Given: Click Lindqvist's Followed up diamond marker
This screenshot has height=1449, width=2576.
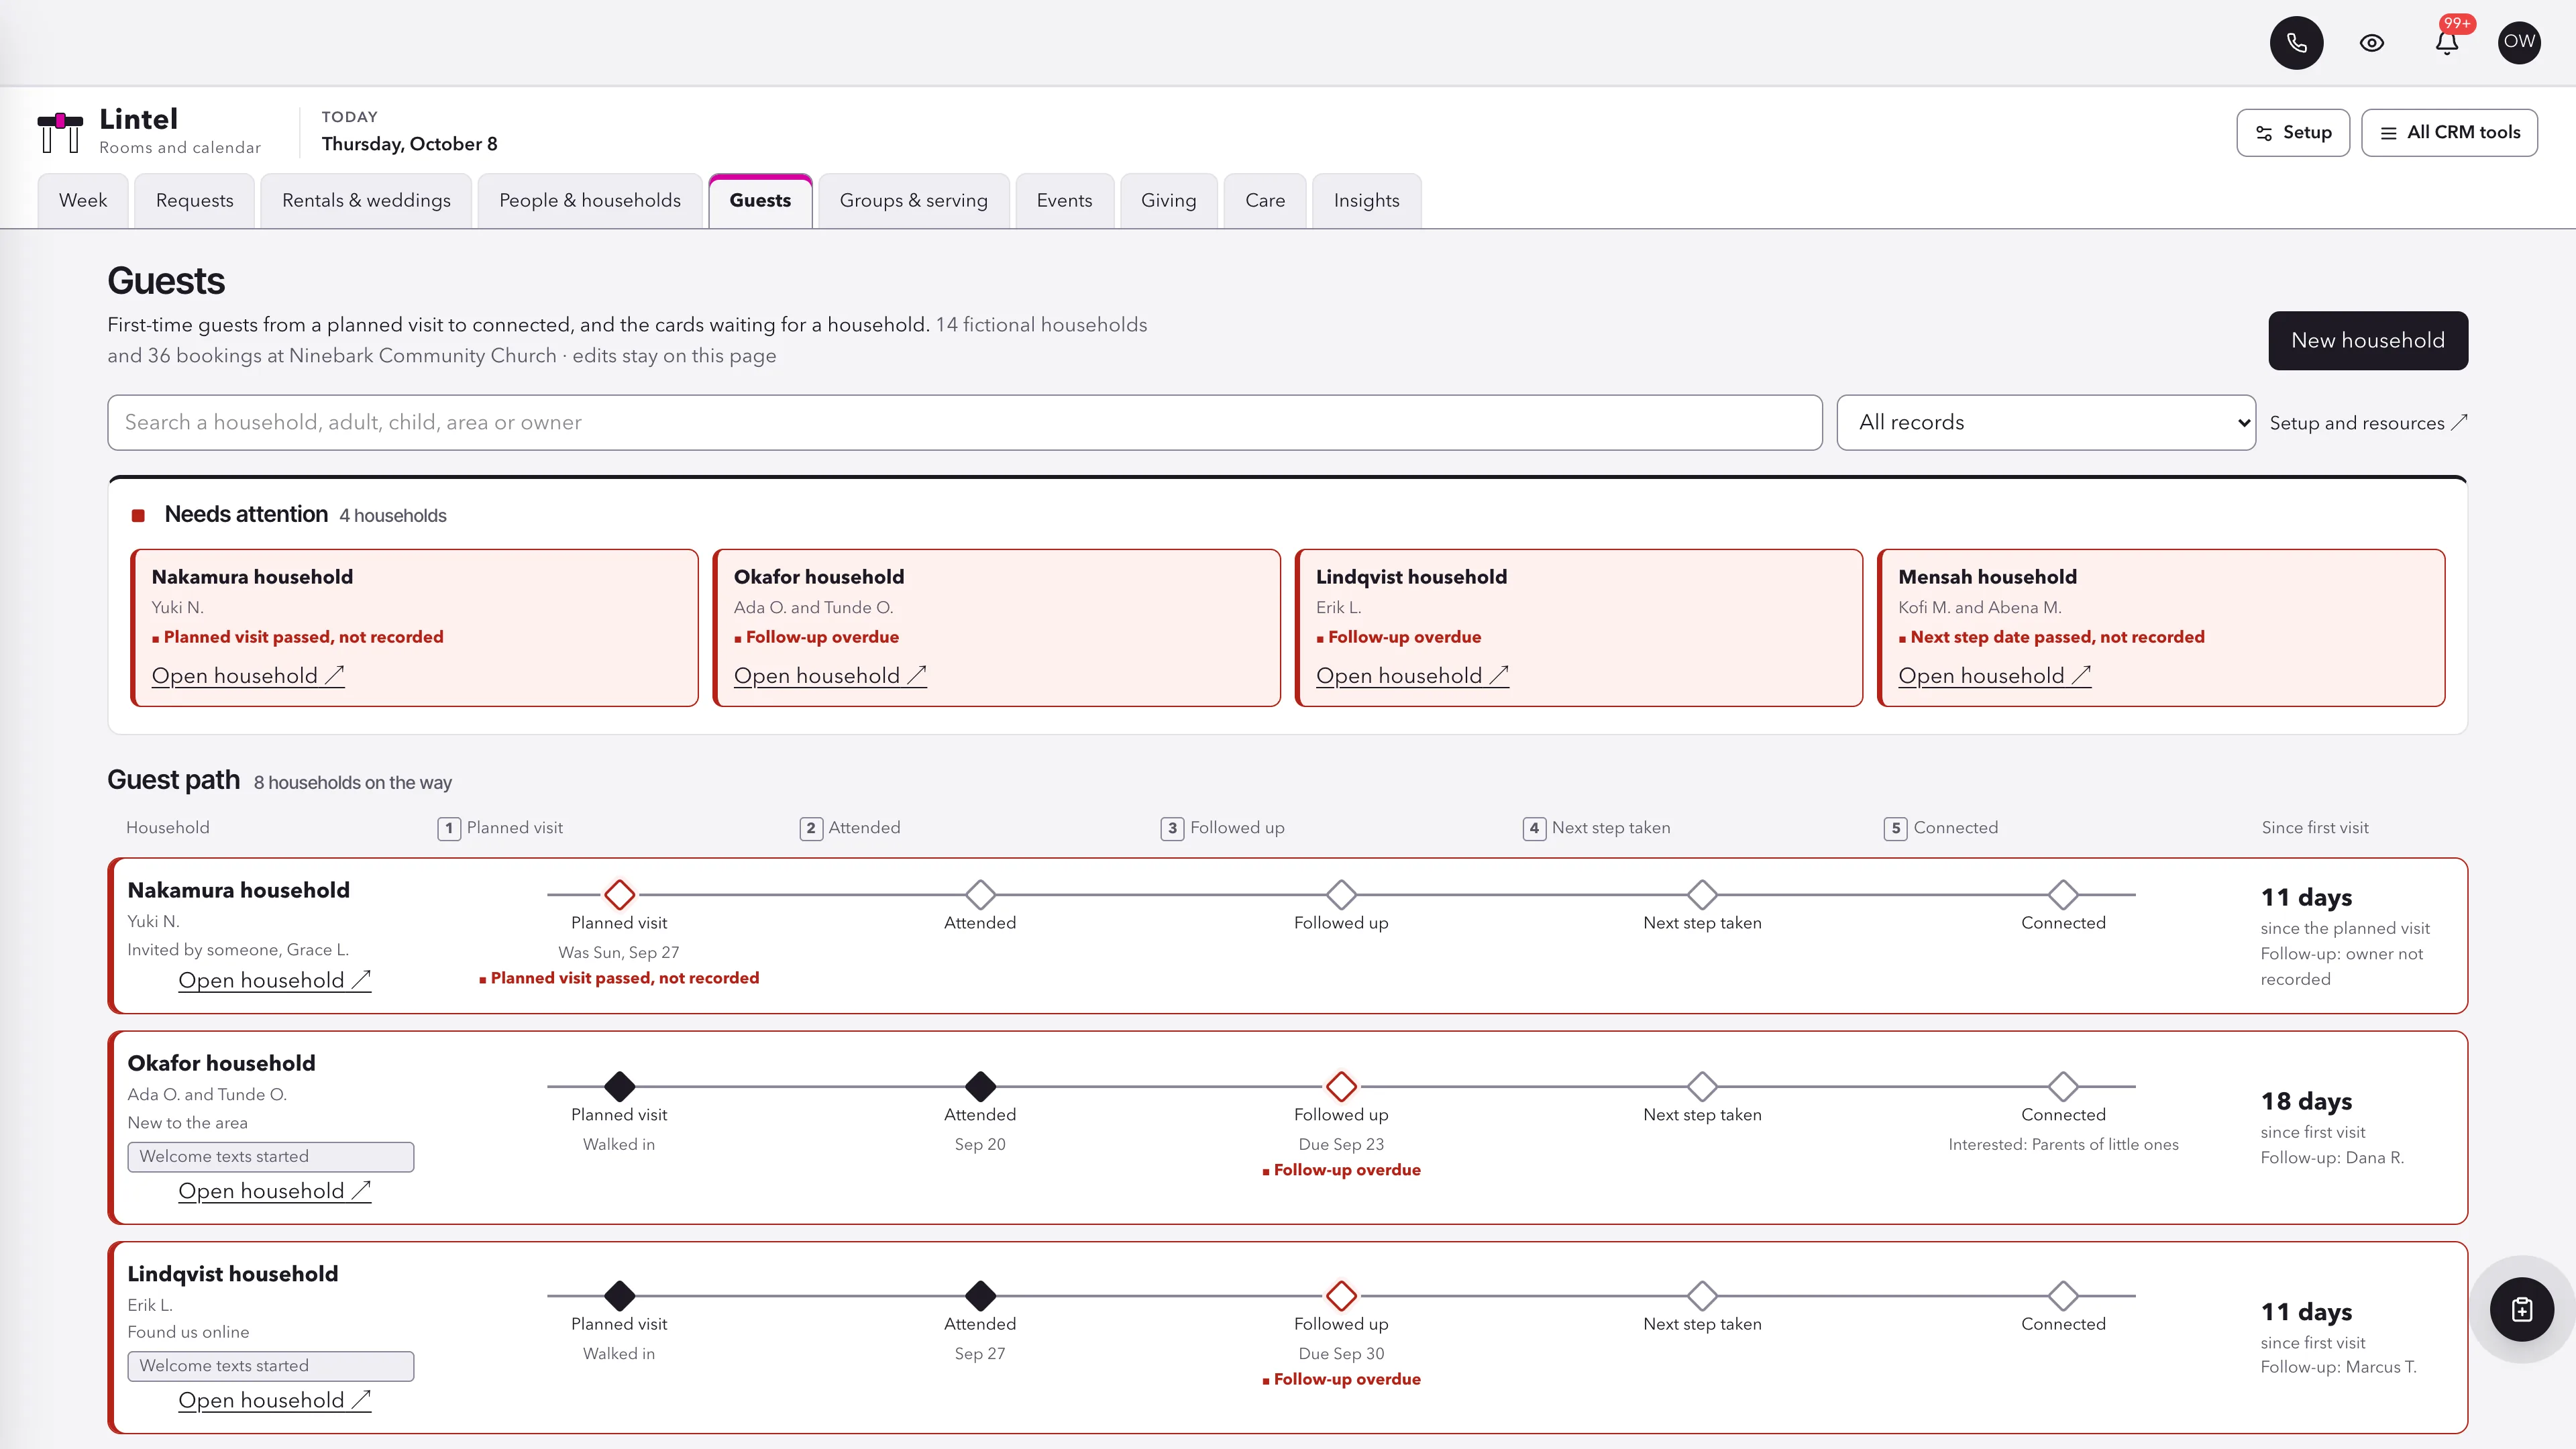Looking at the screenshot, I should click(1341, 1295).
